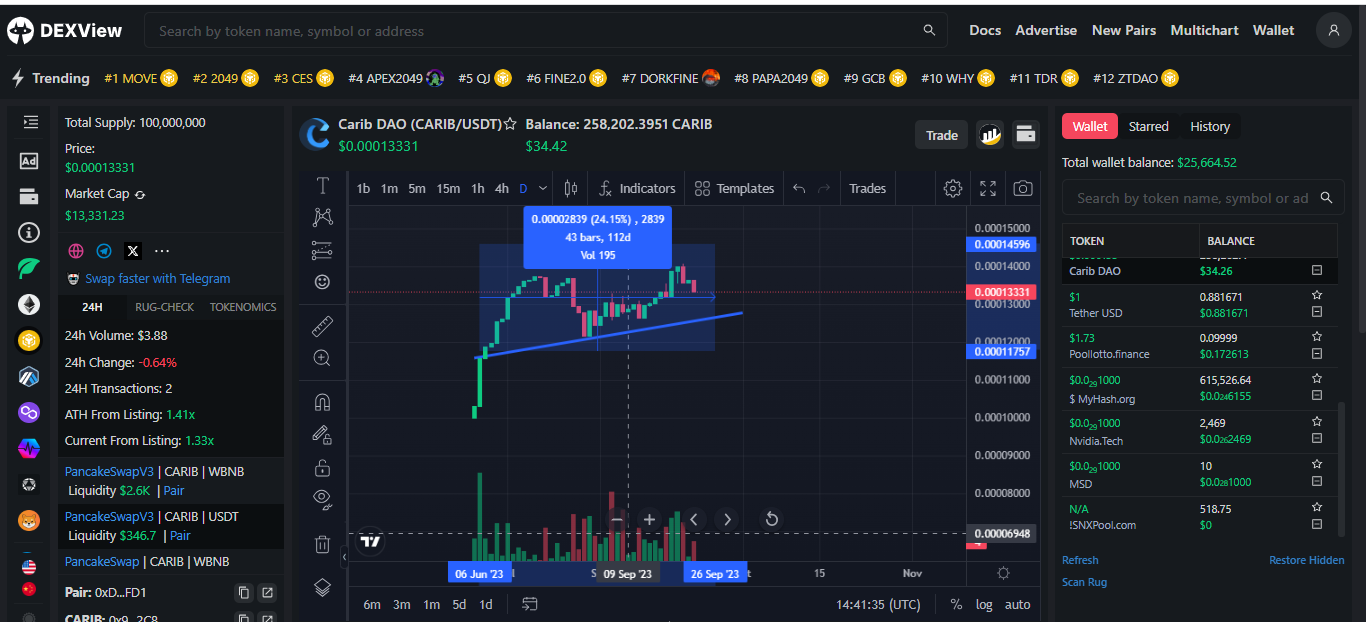Open Trades in chart toolbar
Image resolution: width=1366 pixels, height=622 pixels.
click(x=867, y=188)
